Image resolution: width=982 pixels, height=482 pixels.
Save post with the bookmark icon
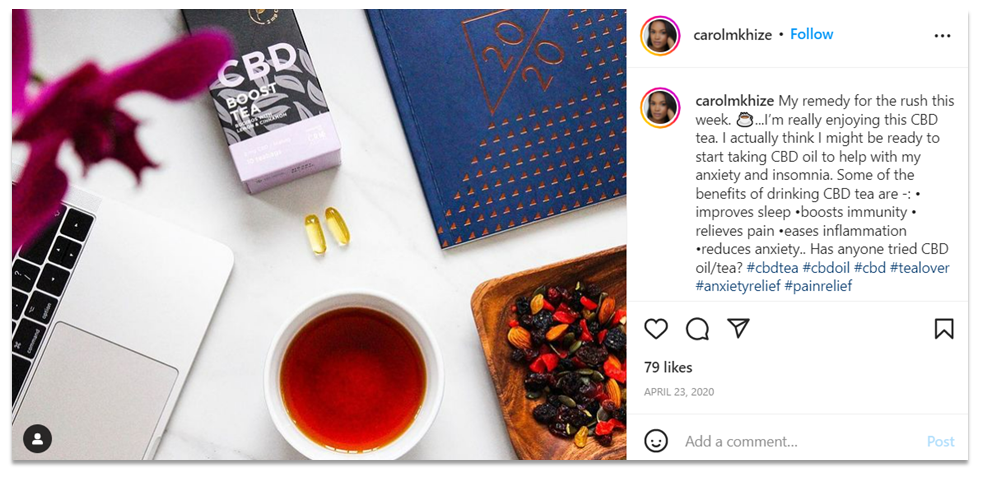click(944, 329)
